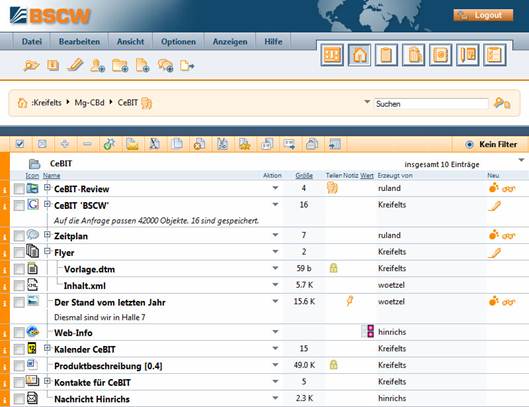Open the Nachricht Hinrichs entry

(x=92, y=399)
